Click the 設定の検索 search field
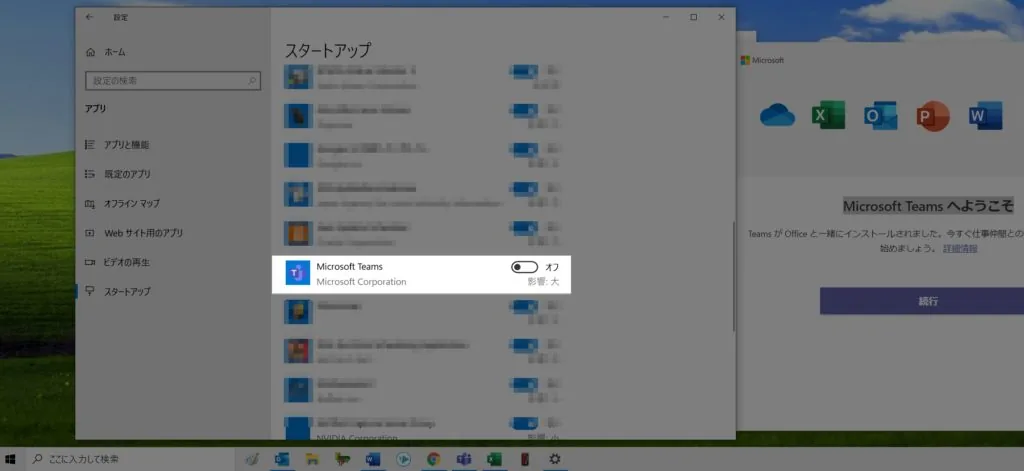 [x=172, y=81]
